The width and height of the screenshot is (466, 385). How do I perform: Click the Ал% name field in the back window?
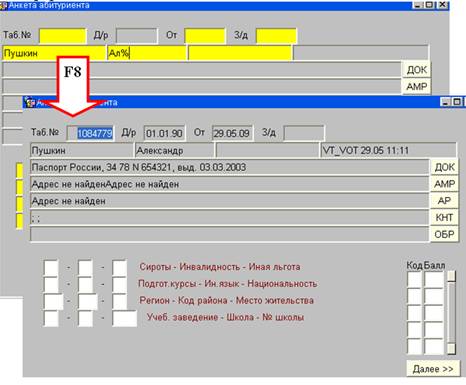coord(147,53)
